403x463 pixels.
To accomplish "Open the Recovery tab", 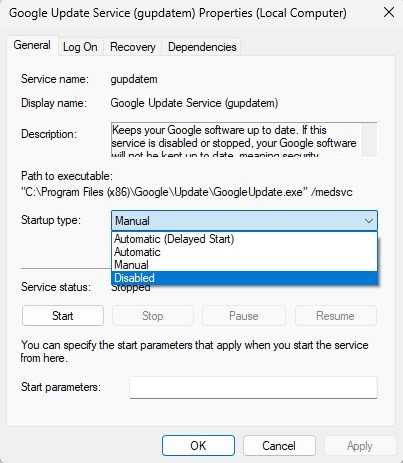I will tap(133, 47).
